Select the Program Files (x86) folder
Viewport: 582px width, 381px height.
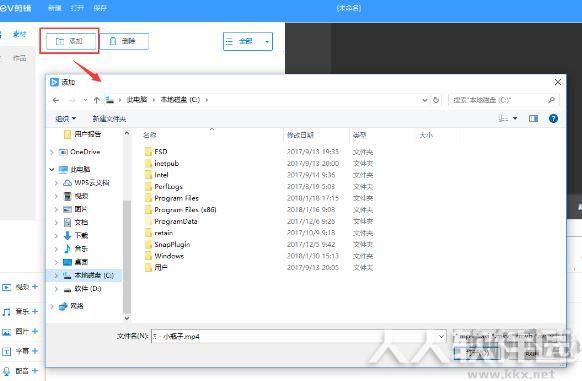[185, 209]
